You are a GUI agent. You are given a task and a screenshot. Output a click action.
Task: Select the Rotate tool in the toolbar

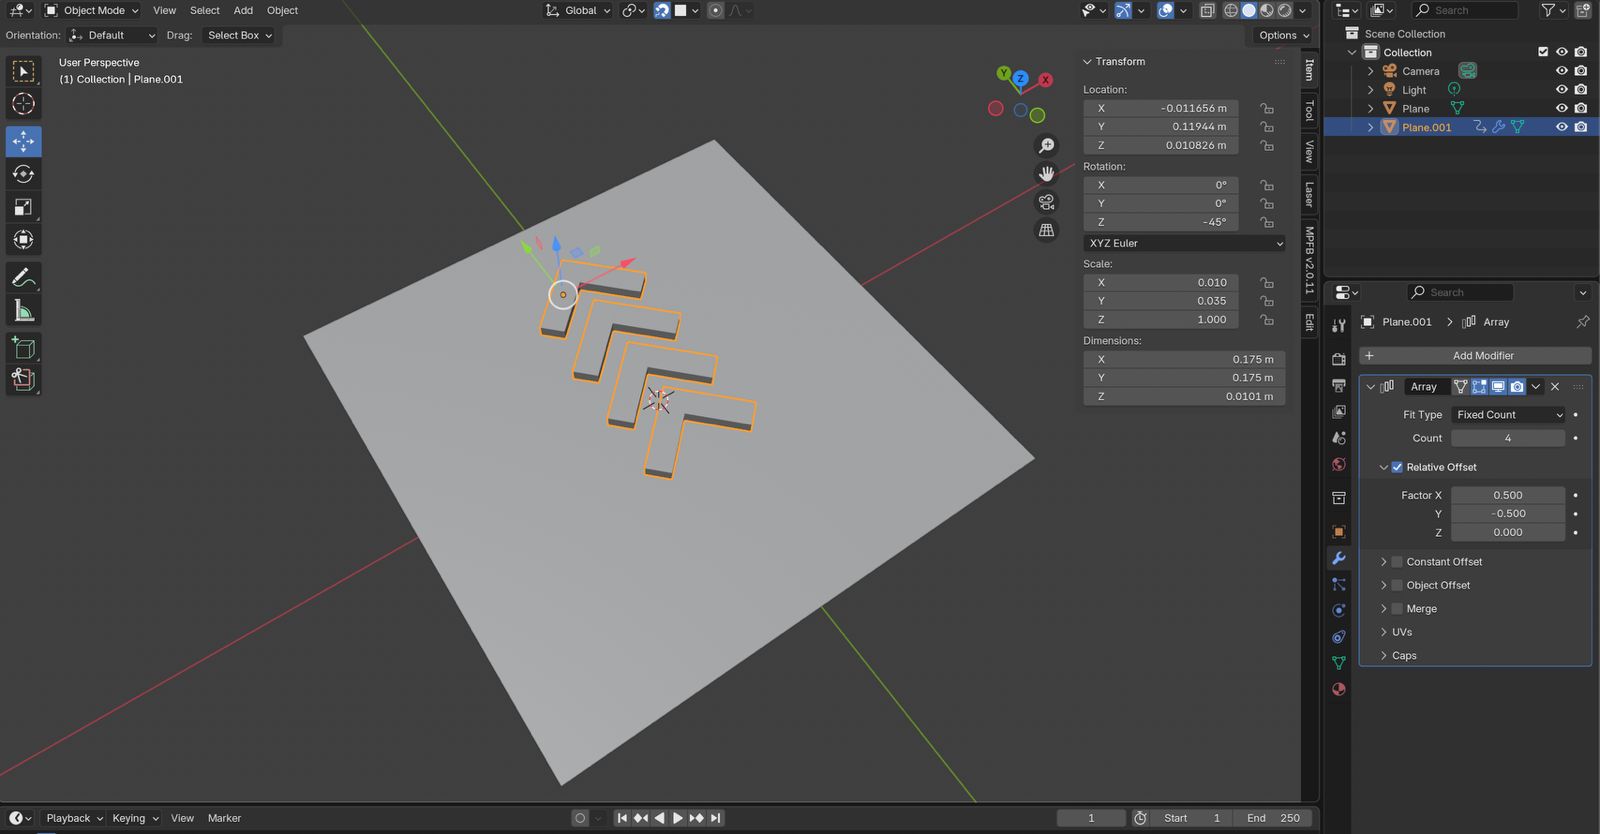[23, 174]
